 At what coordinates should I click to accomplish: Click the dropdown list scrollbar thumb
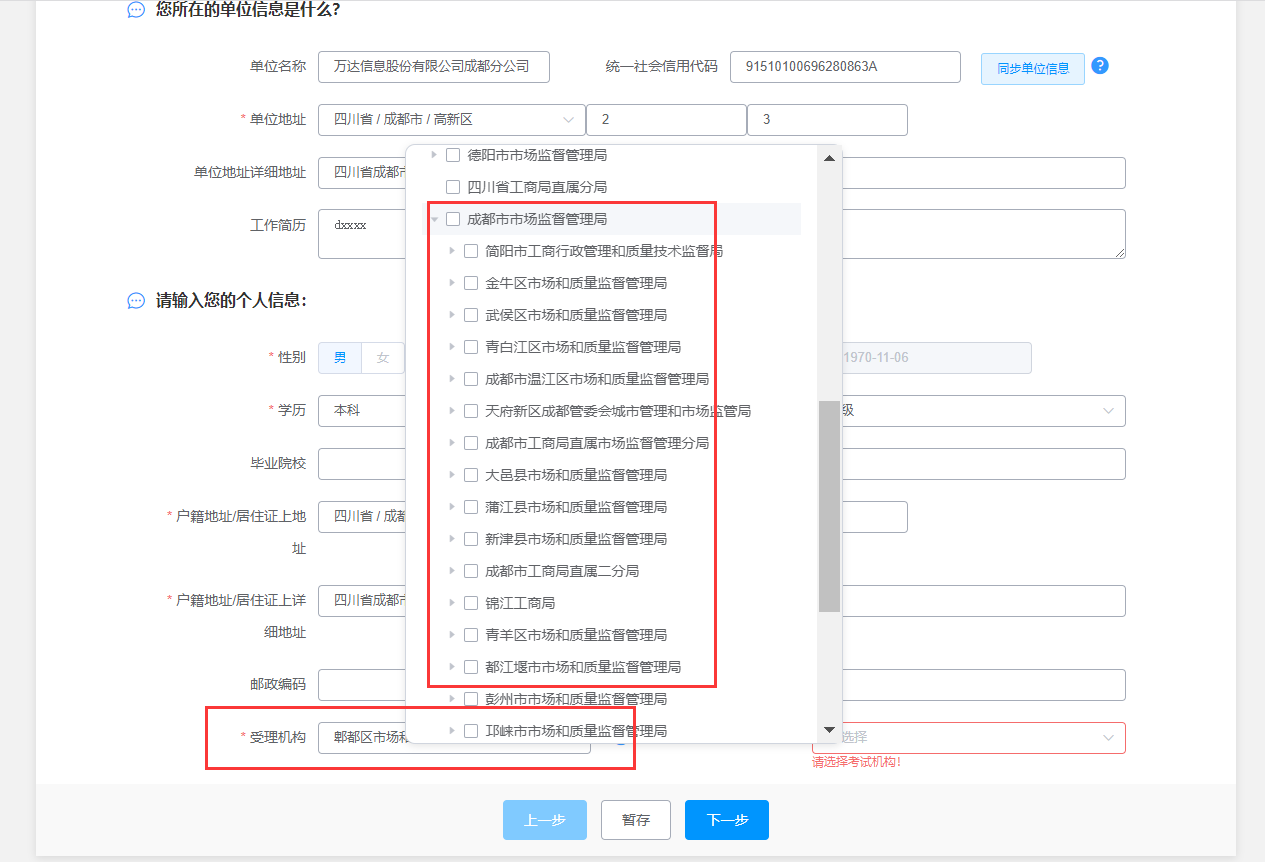click(x=829, y=505)
